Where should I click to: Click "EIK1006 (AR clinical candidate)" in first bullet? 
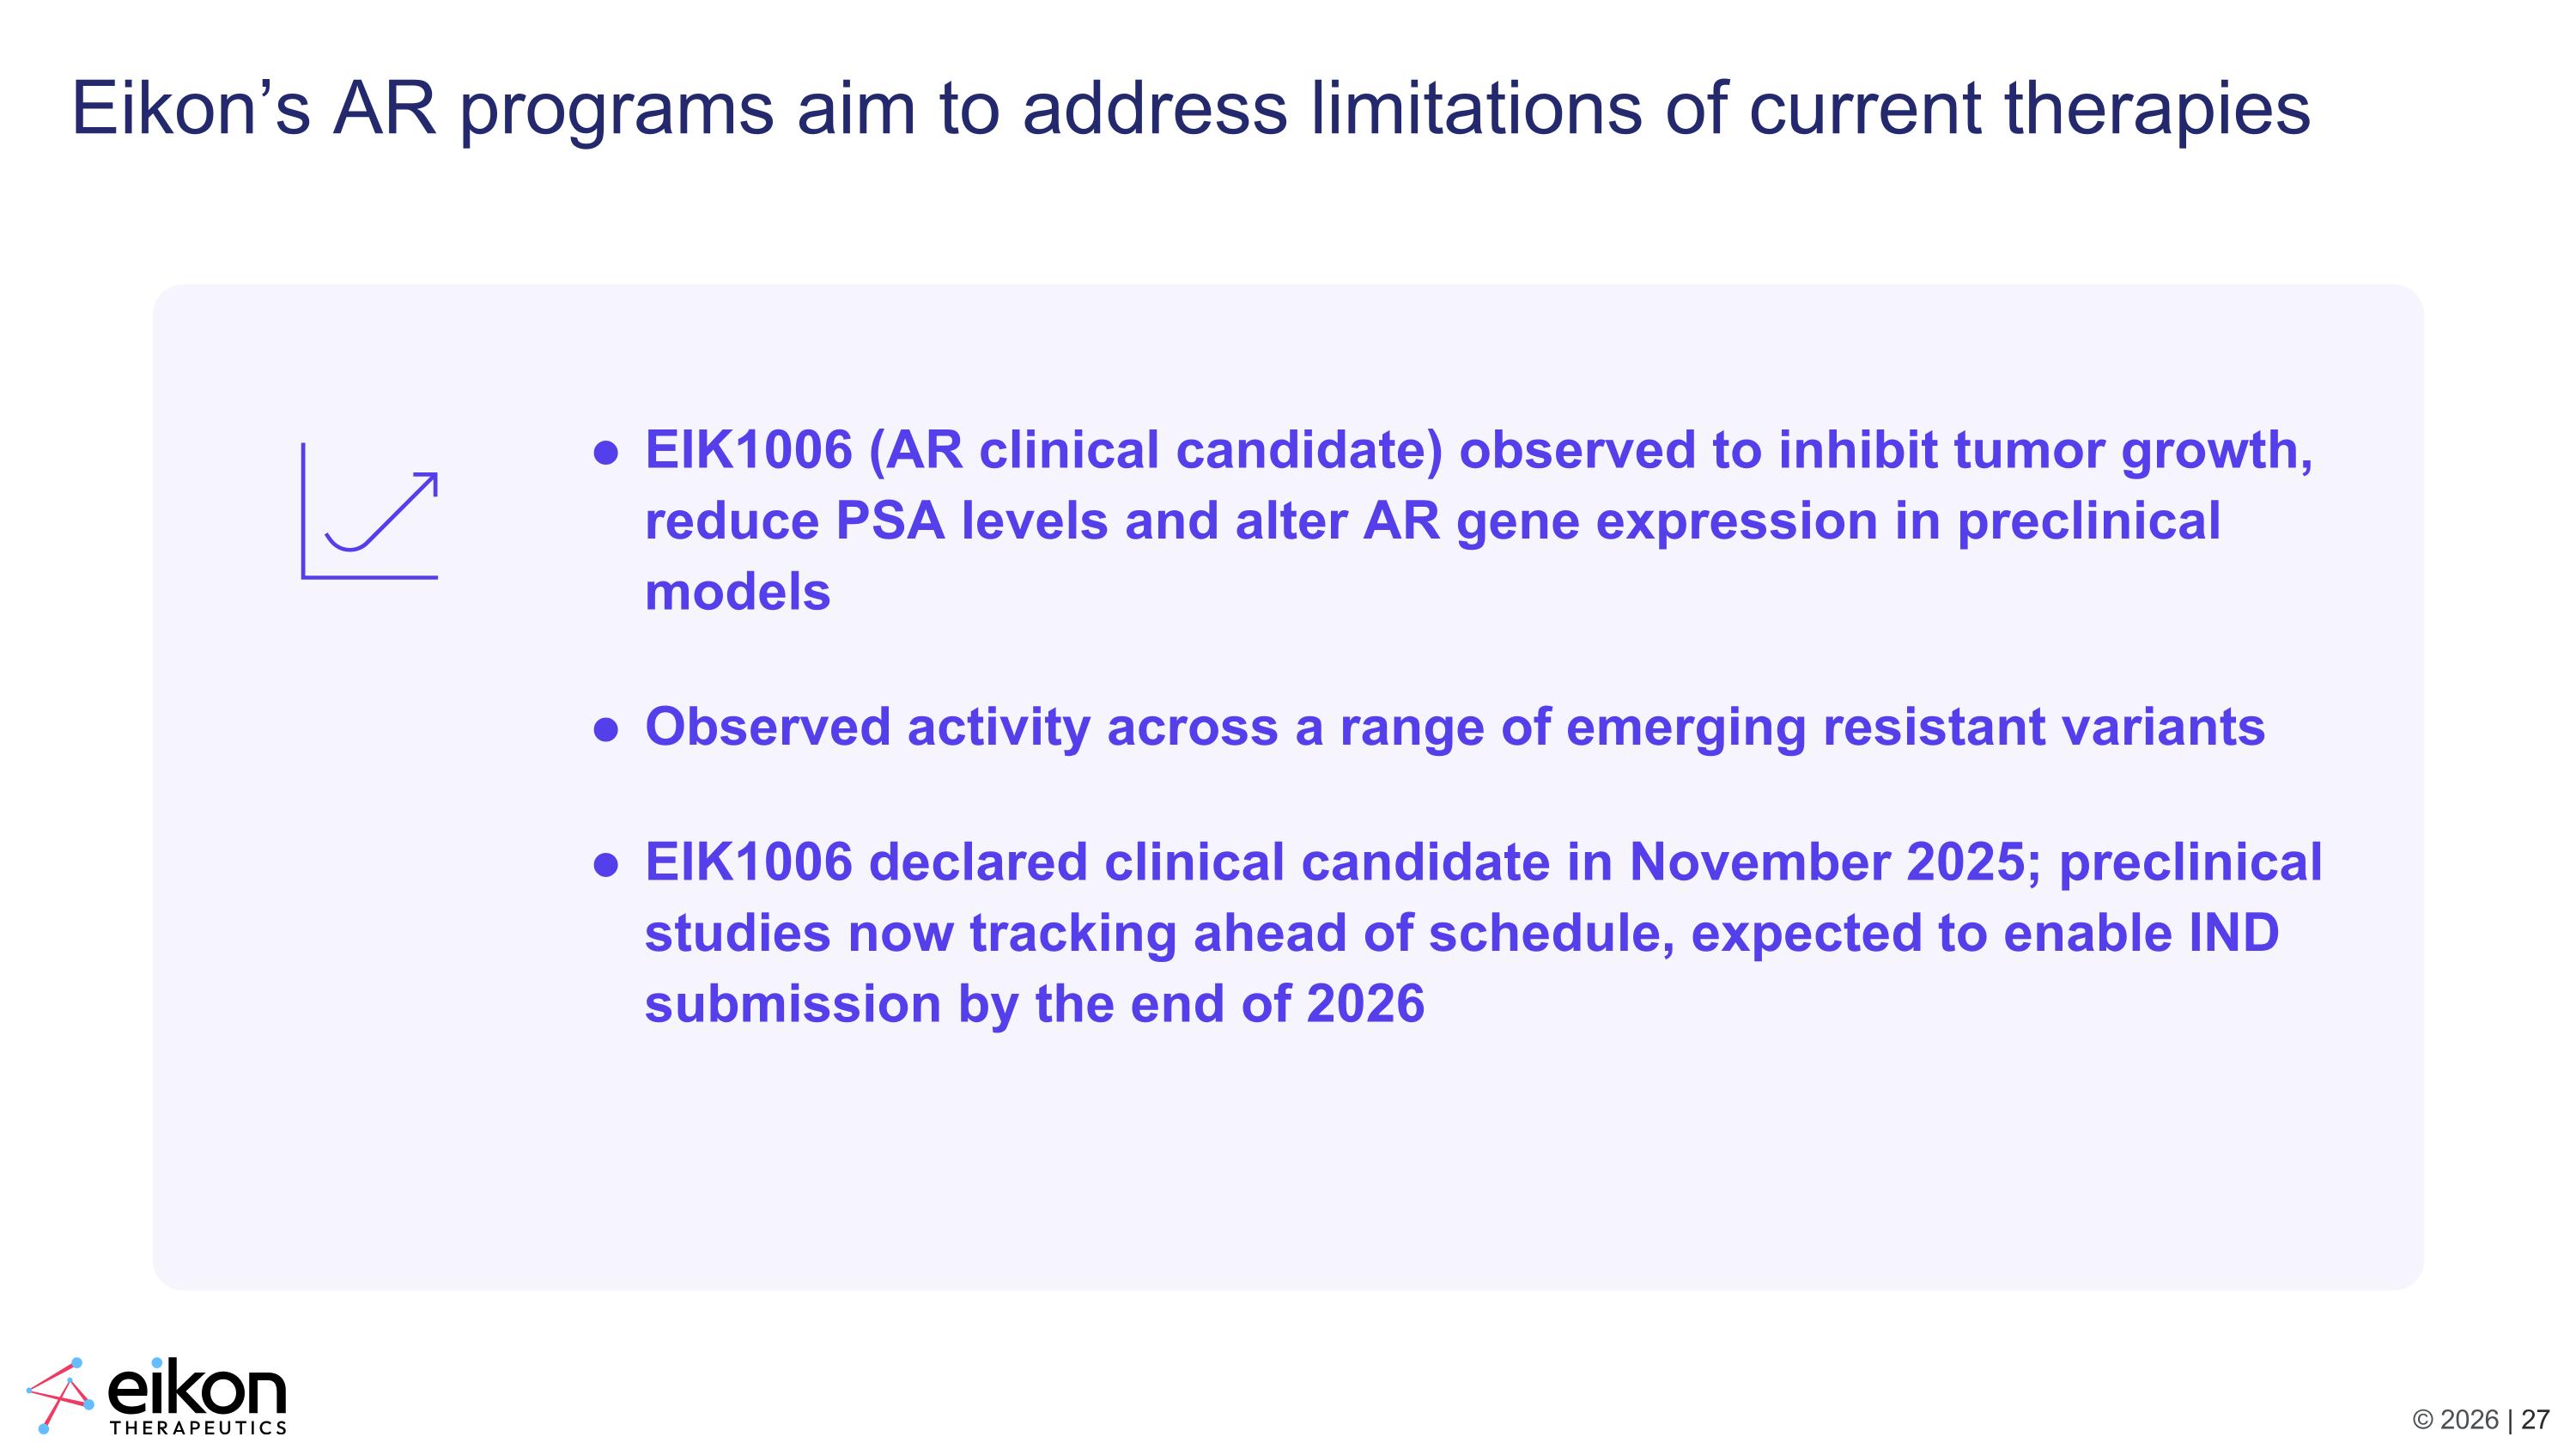pos(1044,450)
